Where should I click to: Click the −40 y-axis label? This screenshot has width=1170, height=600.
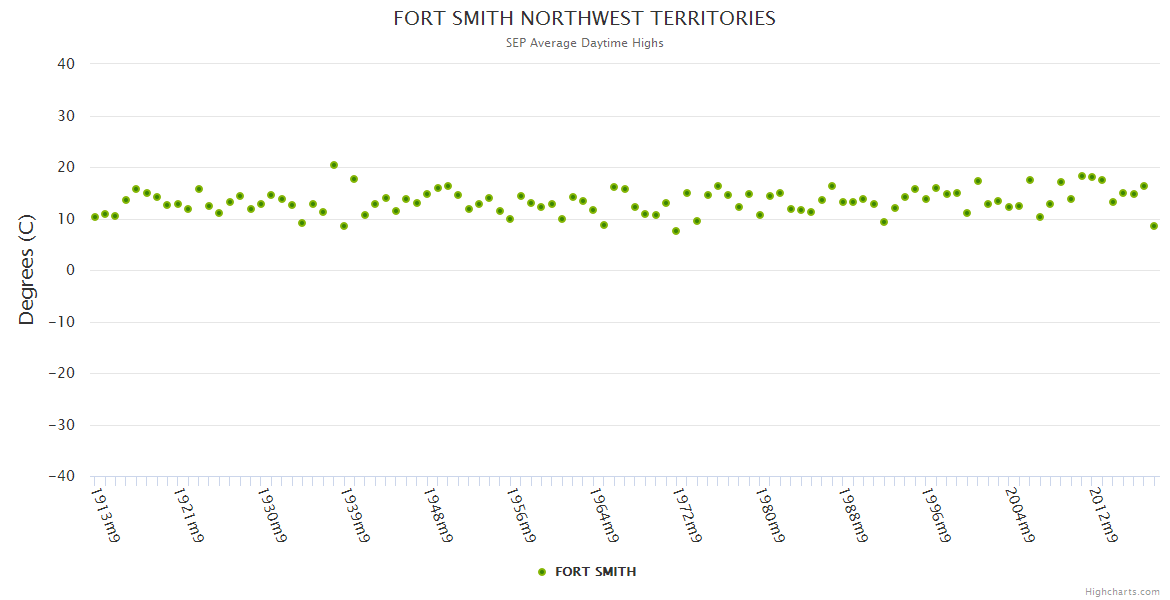[x=61, y=477]
